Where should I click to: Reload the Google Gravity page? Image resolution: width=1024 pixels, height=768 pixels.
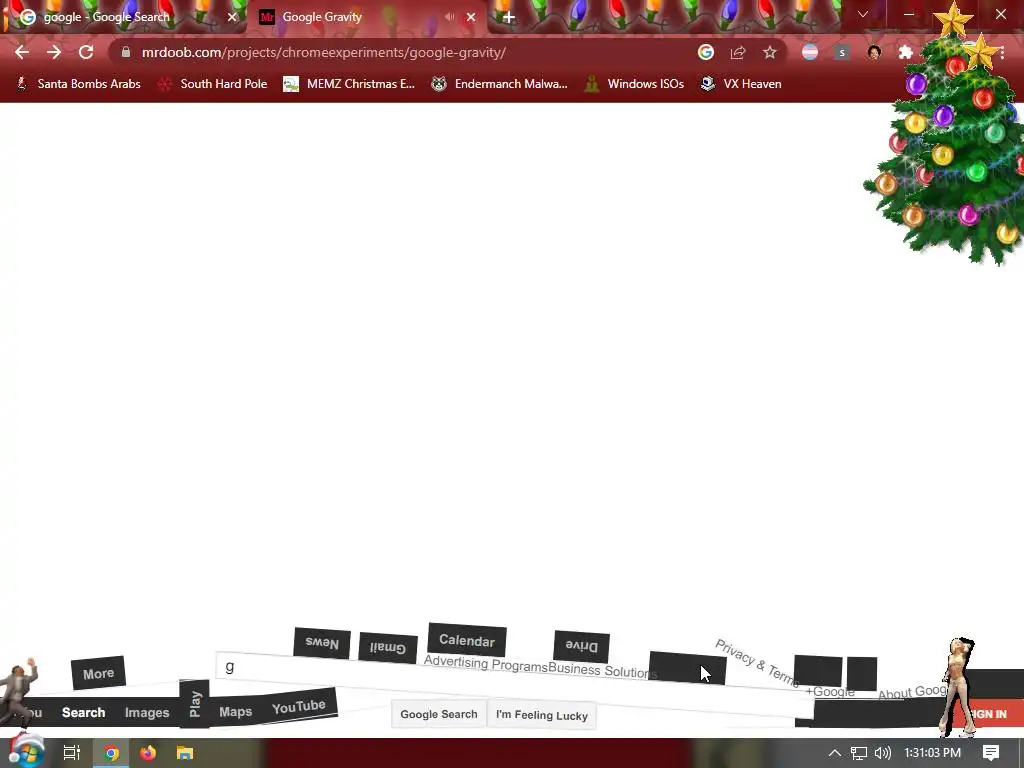(x=86, y=52)
